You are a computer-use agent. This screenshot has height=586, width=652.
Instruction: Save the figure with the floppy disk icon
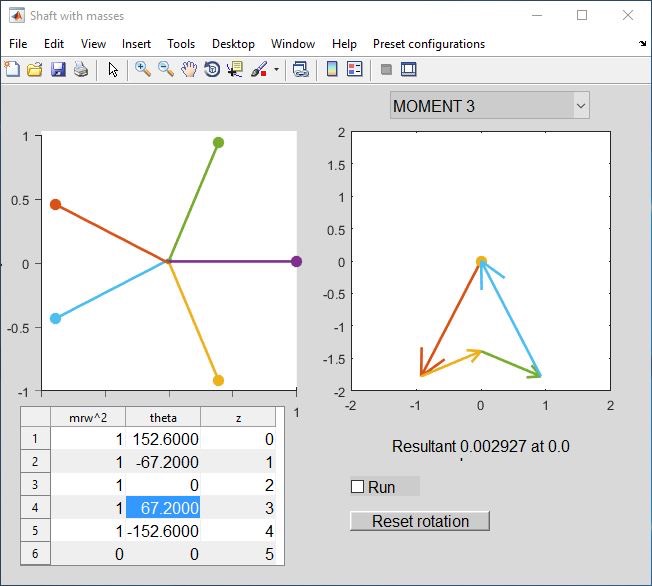pos(57,69)
